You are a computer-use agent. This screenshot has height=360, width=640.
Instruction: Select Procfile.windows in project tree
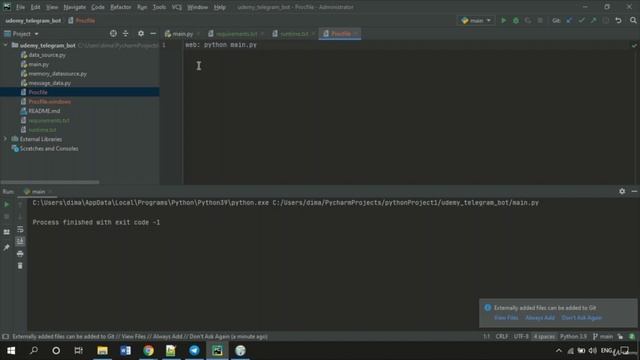pos(49,102)
